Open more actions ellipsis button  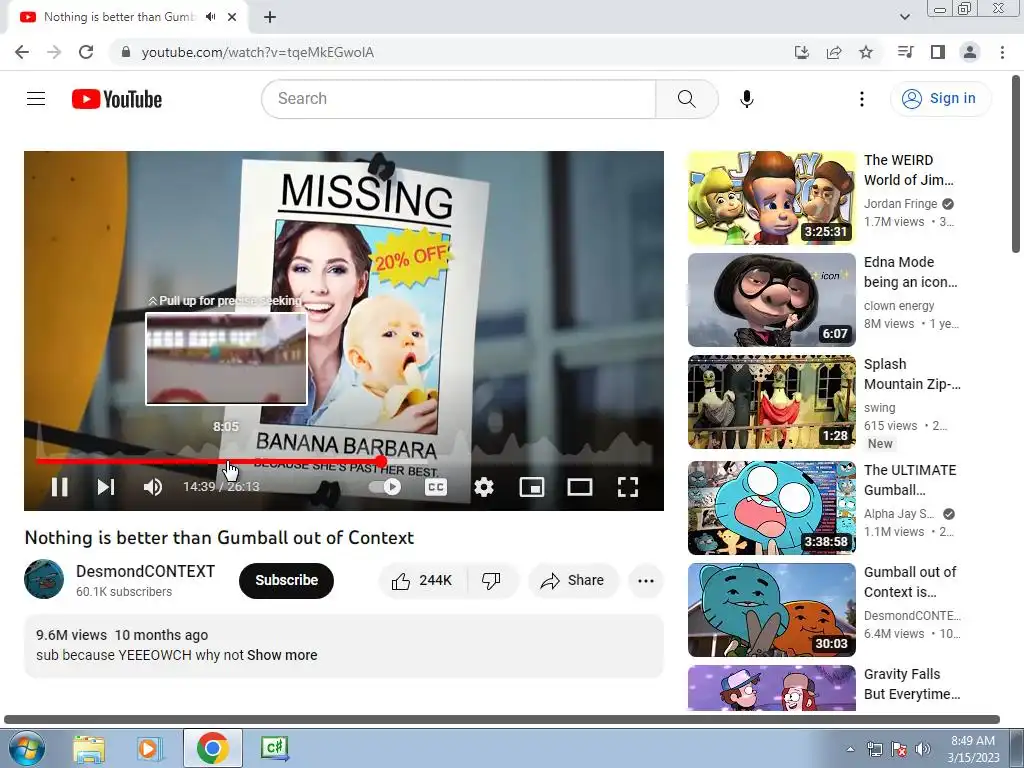click(646, 581)
